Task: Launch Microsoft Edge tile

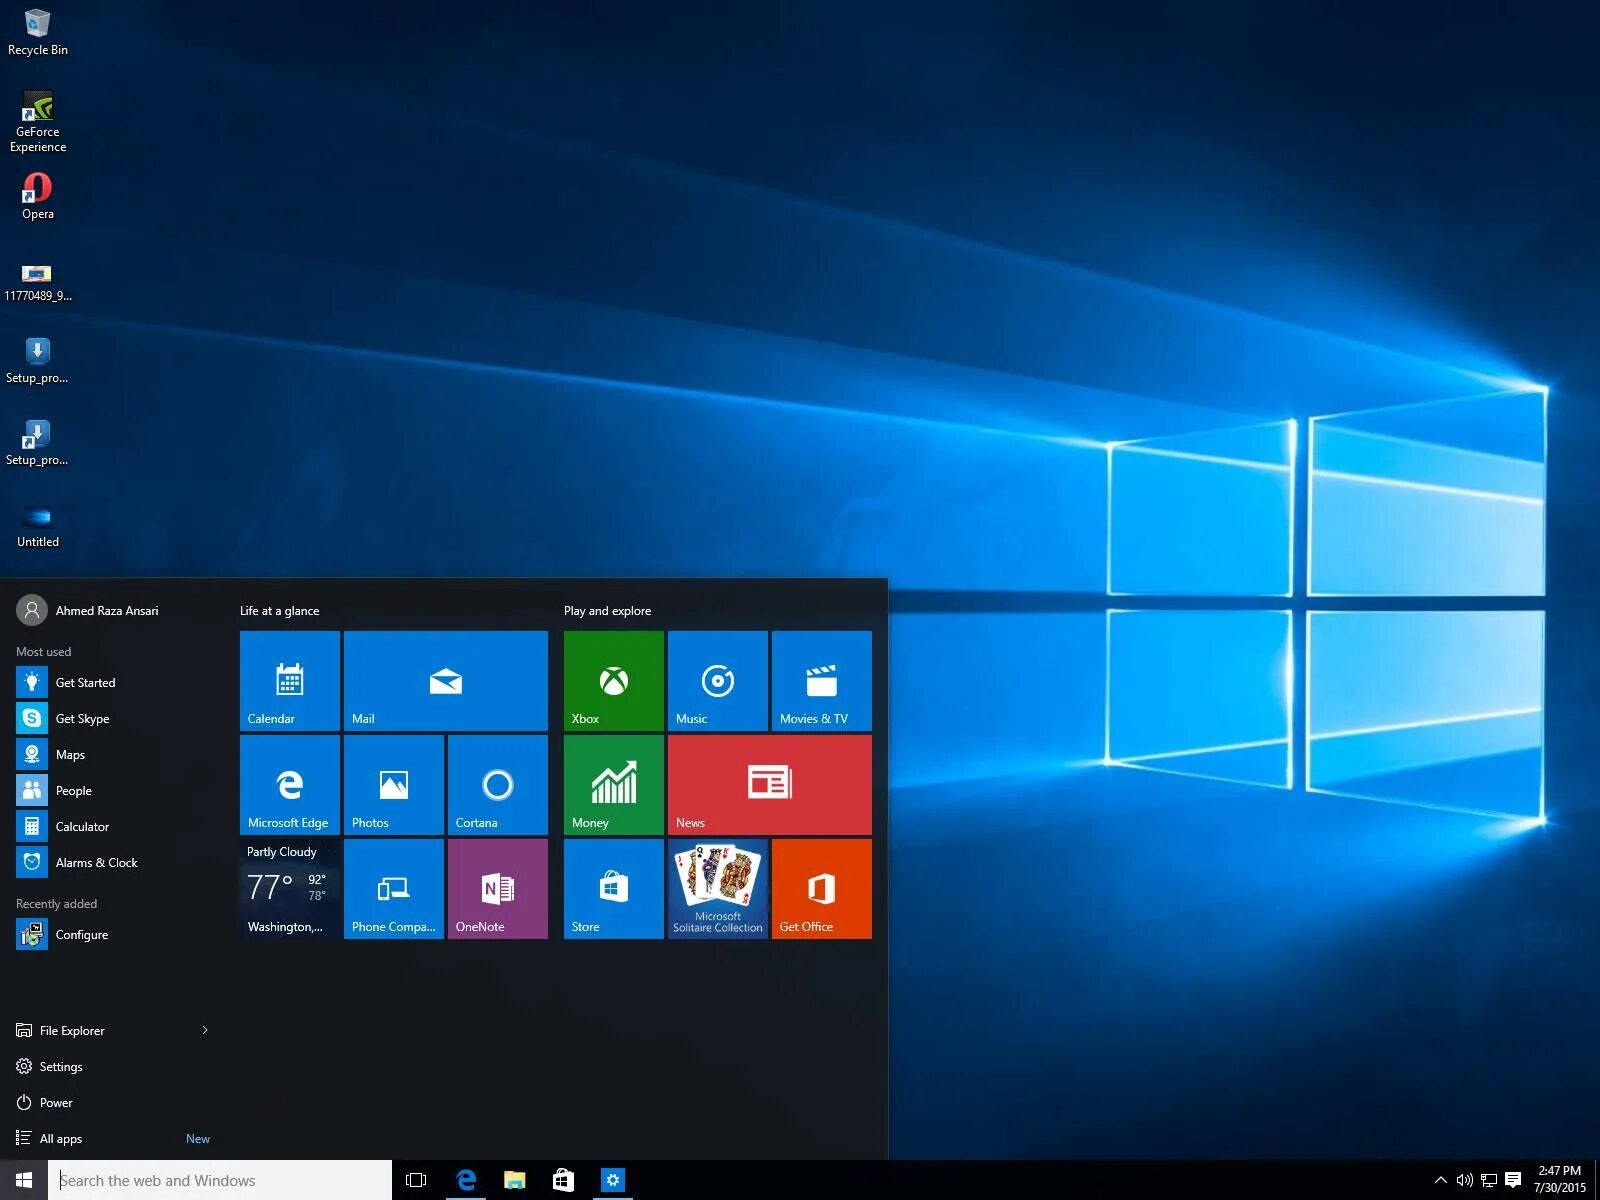Action: (290, 784)
